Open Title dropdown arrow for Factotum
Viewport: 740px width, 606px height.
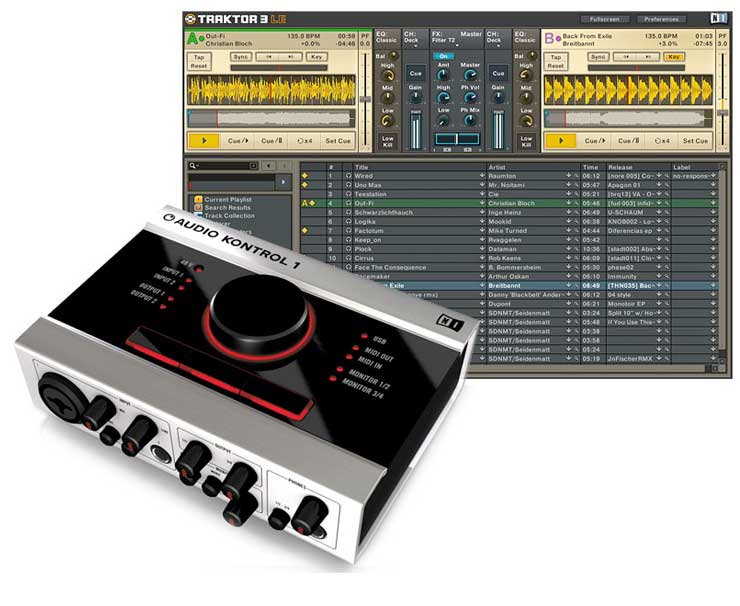click(482, 230)
